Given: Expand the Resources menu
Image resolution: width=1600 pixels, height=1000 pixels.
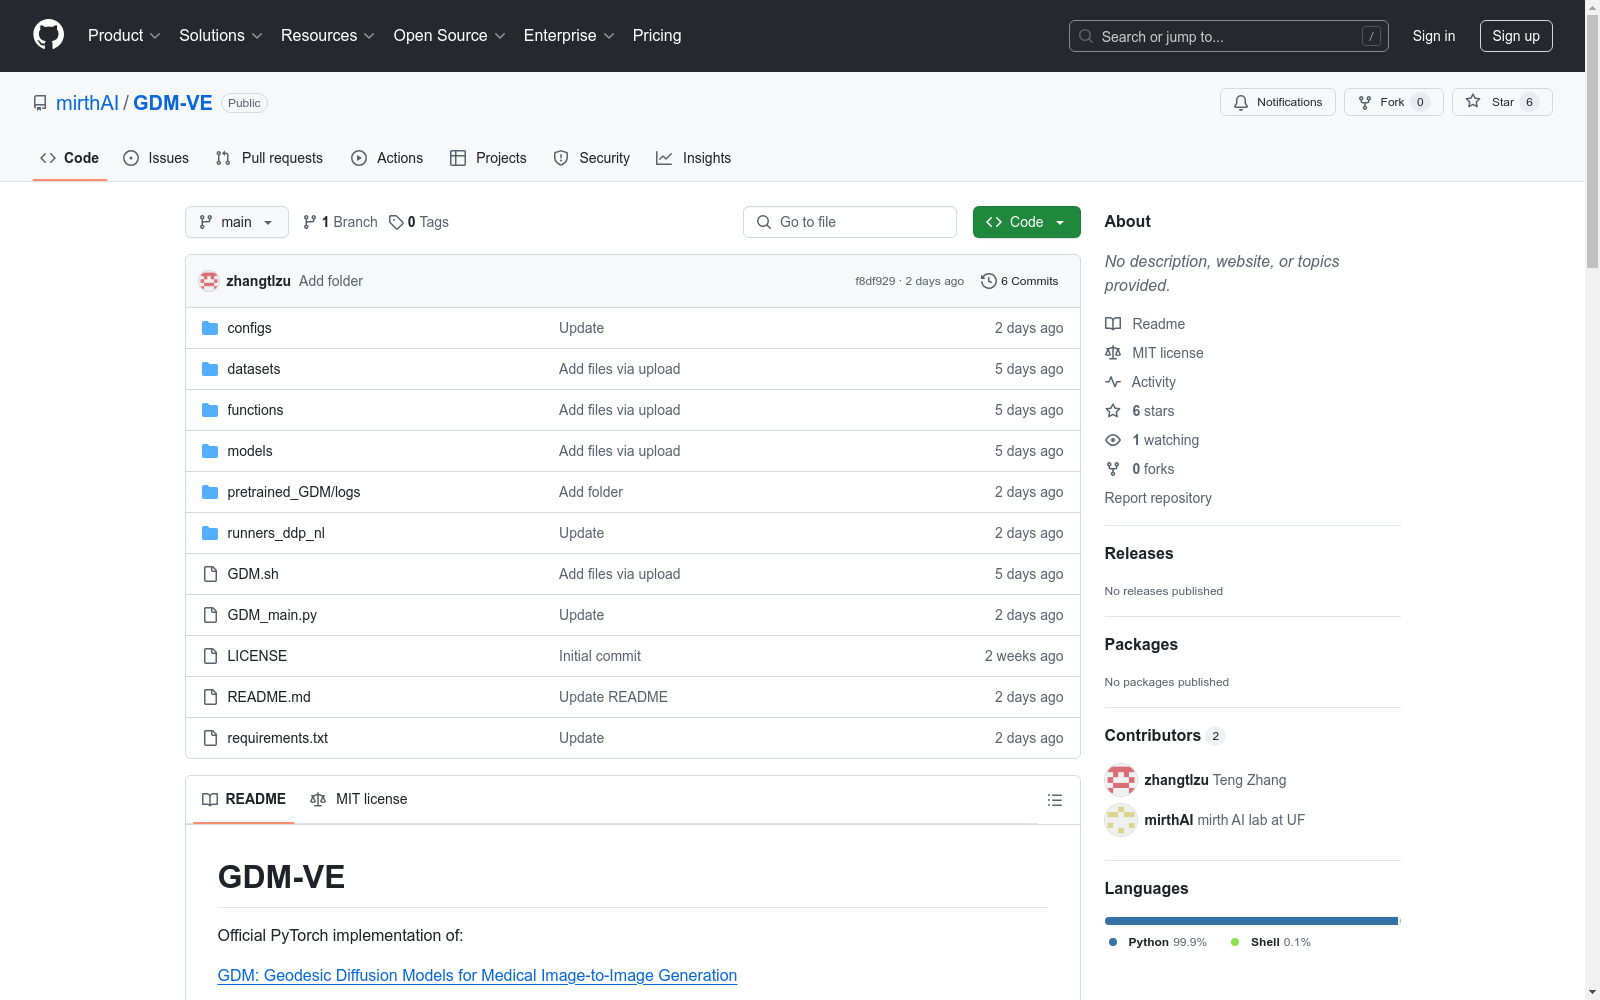Looking at the screenshot, I should pos(328,36).
